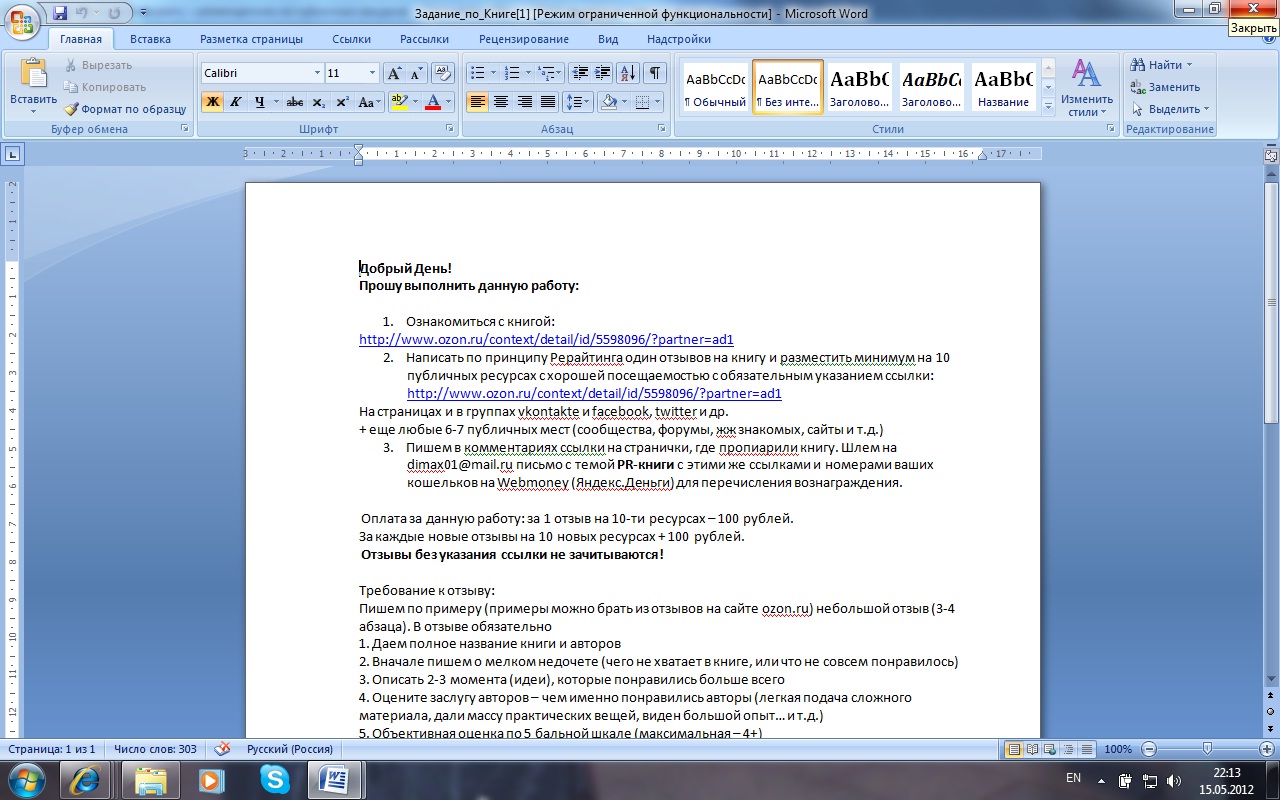Switch to the Ссылки tab
Image resolution: width=1280 pixels, height=800 pixels.
[351, 39]
